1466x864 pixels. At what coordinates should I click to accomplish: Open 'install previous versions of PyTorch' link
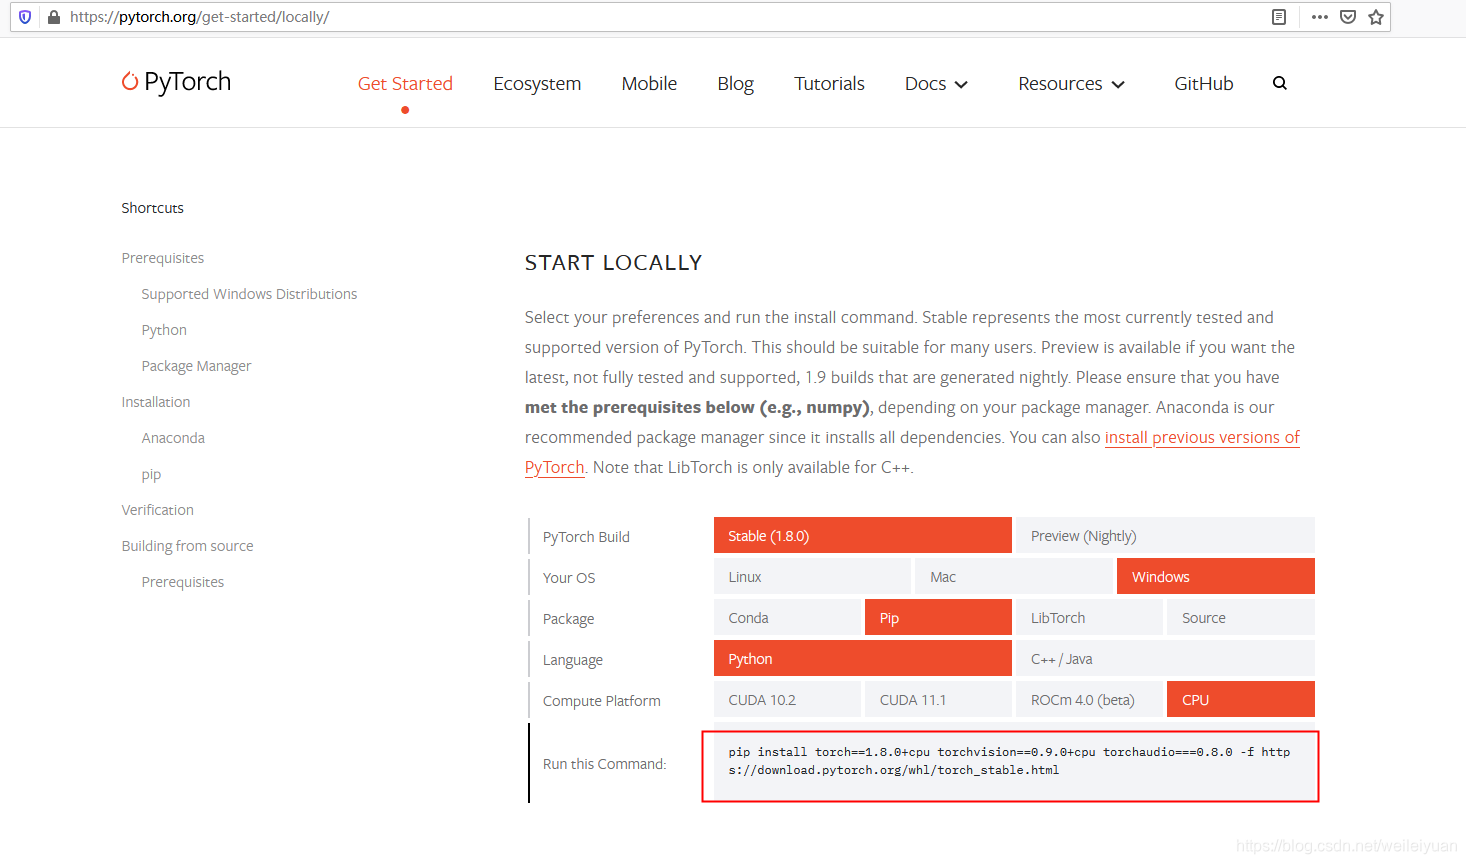pyautogui.click(x=1201, y=438)
